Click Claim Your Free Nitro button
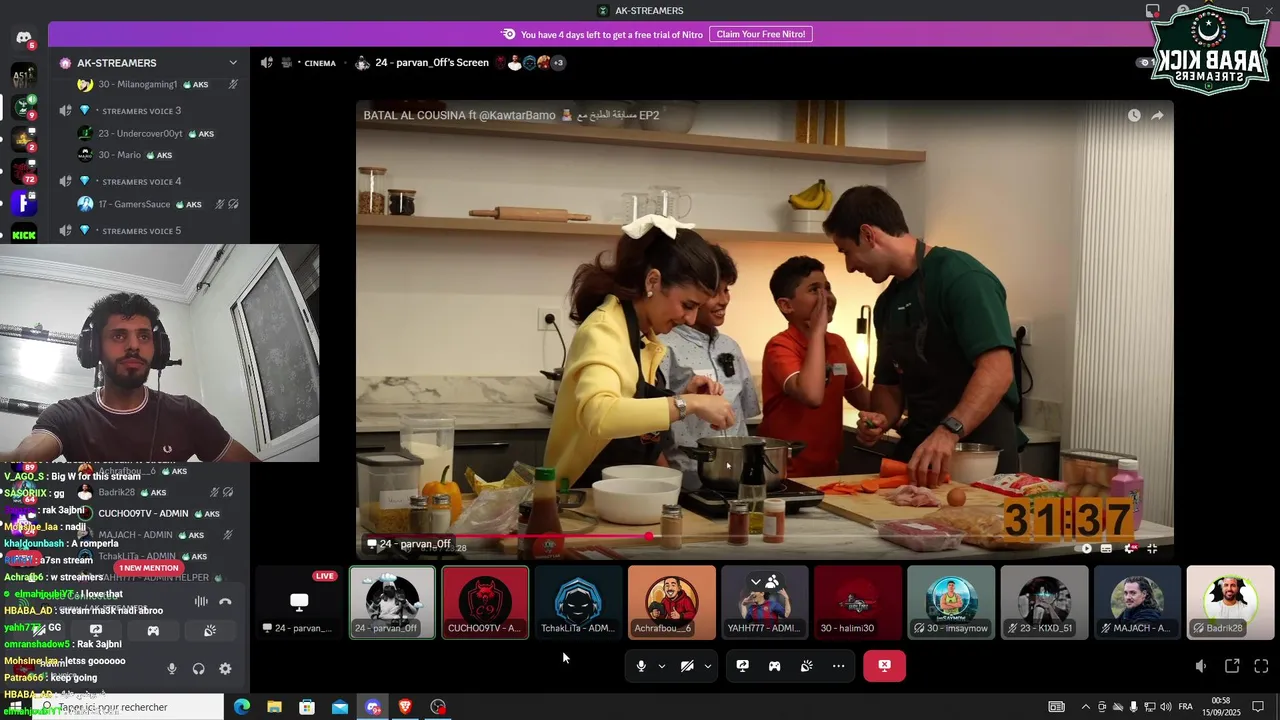1280x720 pixels. click(x=761, y=34)
